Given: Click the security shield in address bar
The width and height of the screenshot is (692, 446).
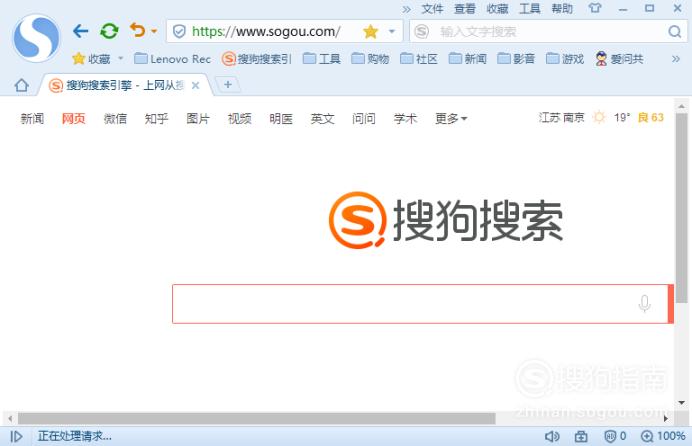Looking at the screenshot, I should [x=179, y=31].
